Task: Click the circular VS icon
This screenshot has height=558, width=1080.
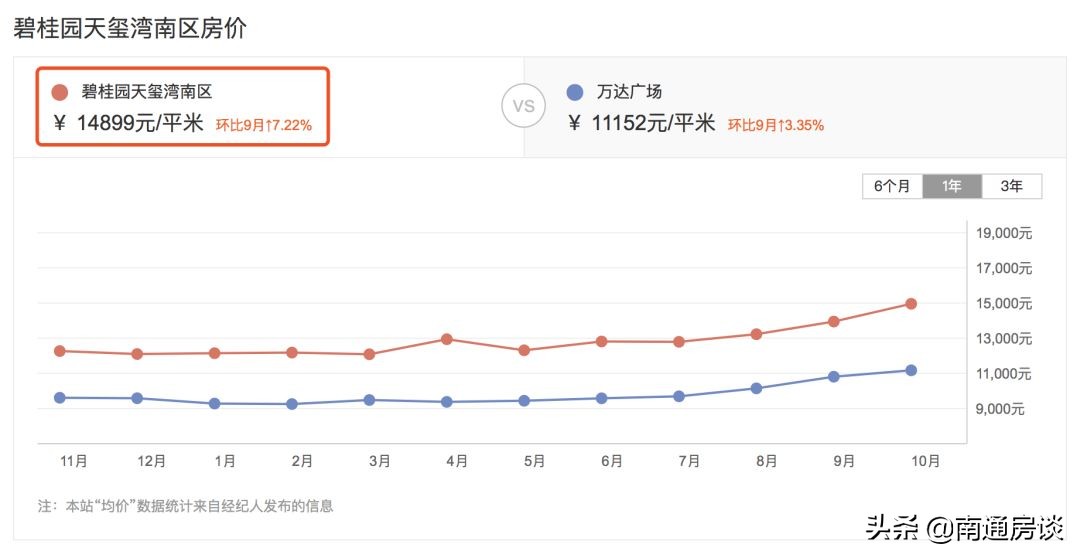Action: (x=523, y=106)
